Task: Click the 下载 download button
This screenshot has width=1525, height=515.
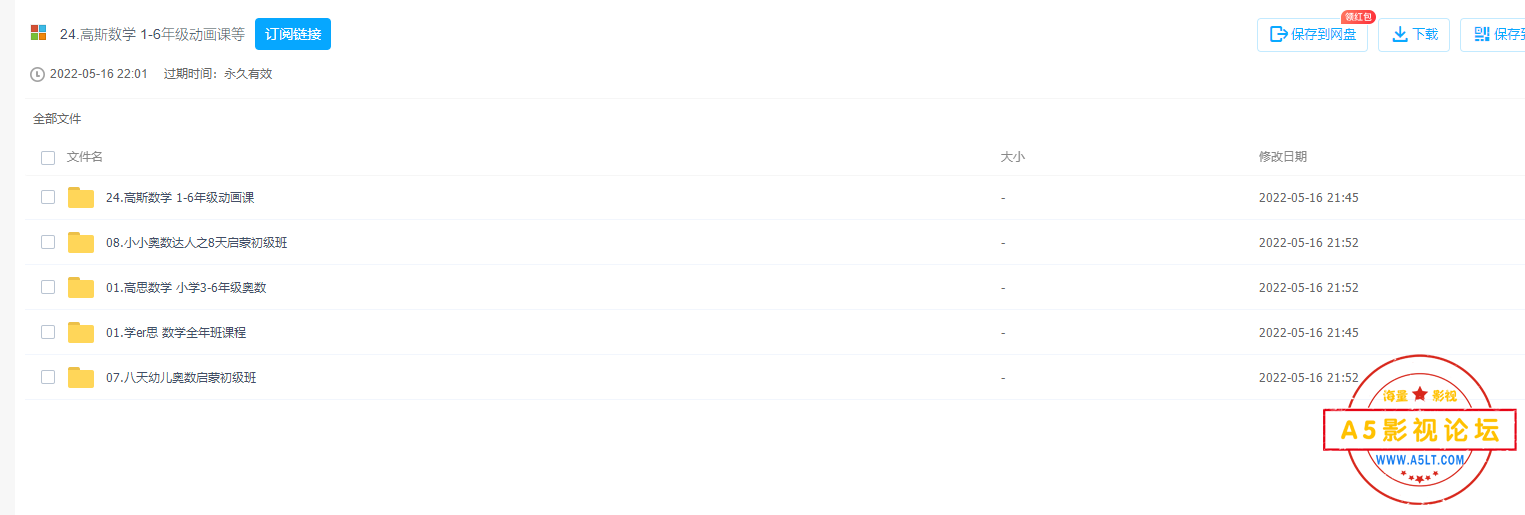Action: 1414,34
